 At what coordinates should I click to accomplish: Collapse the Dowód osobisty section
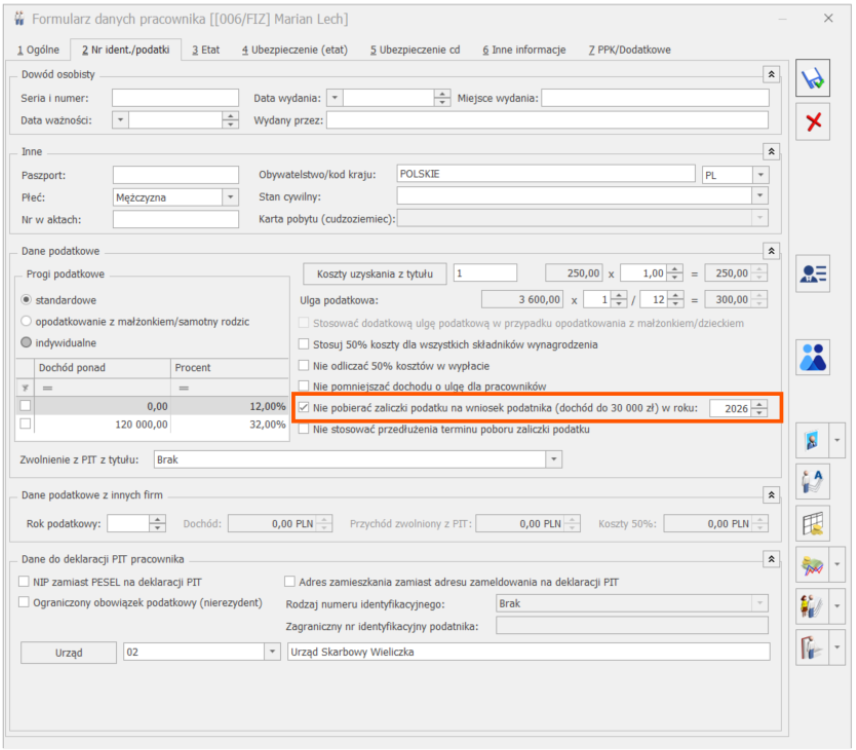tap(771, 74)
